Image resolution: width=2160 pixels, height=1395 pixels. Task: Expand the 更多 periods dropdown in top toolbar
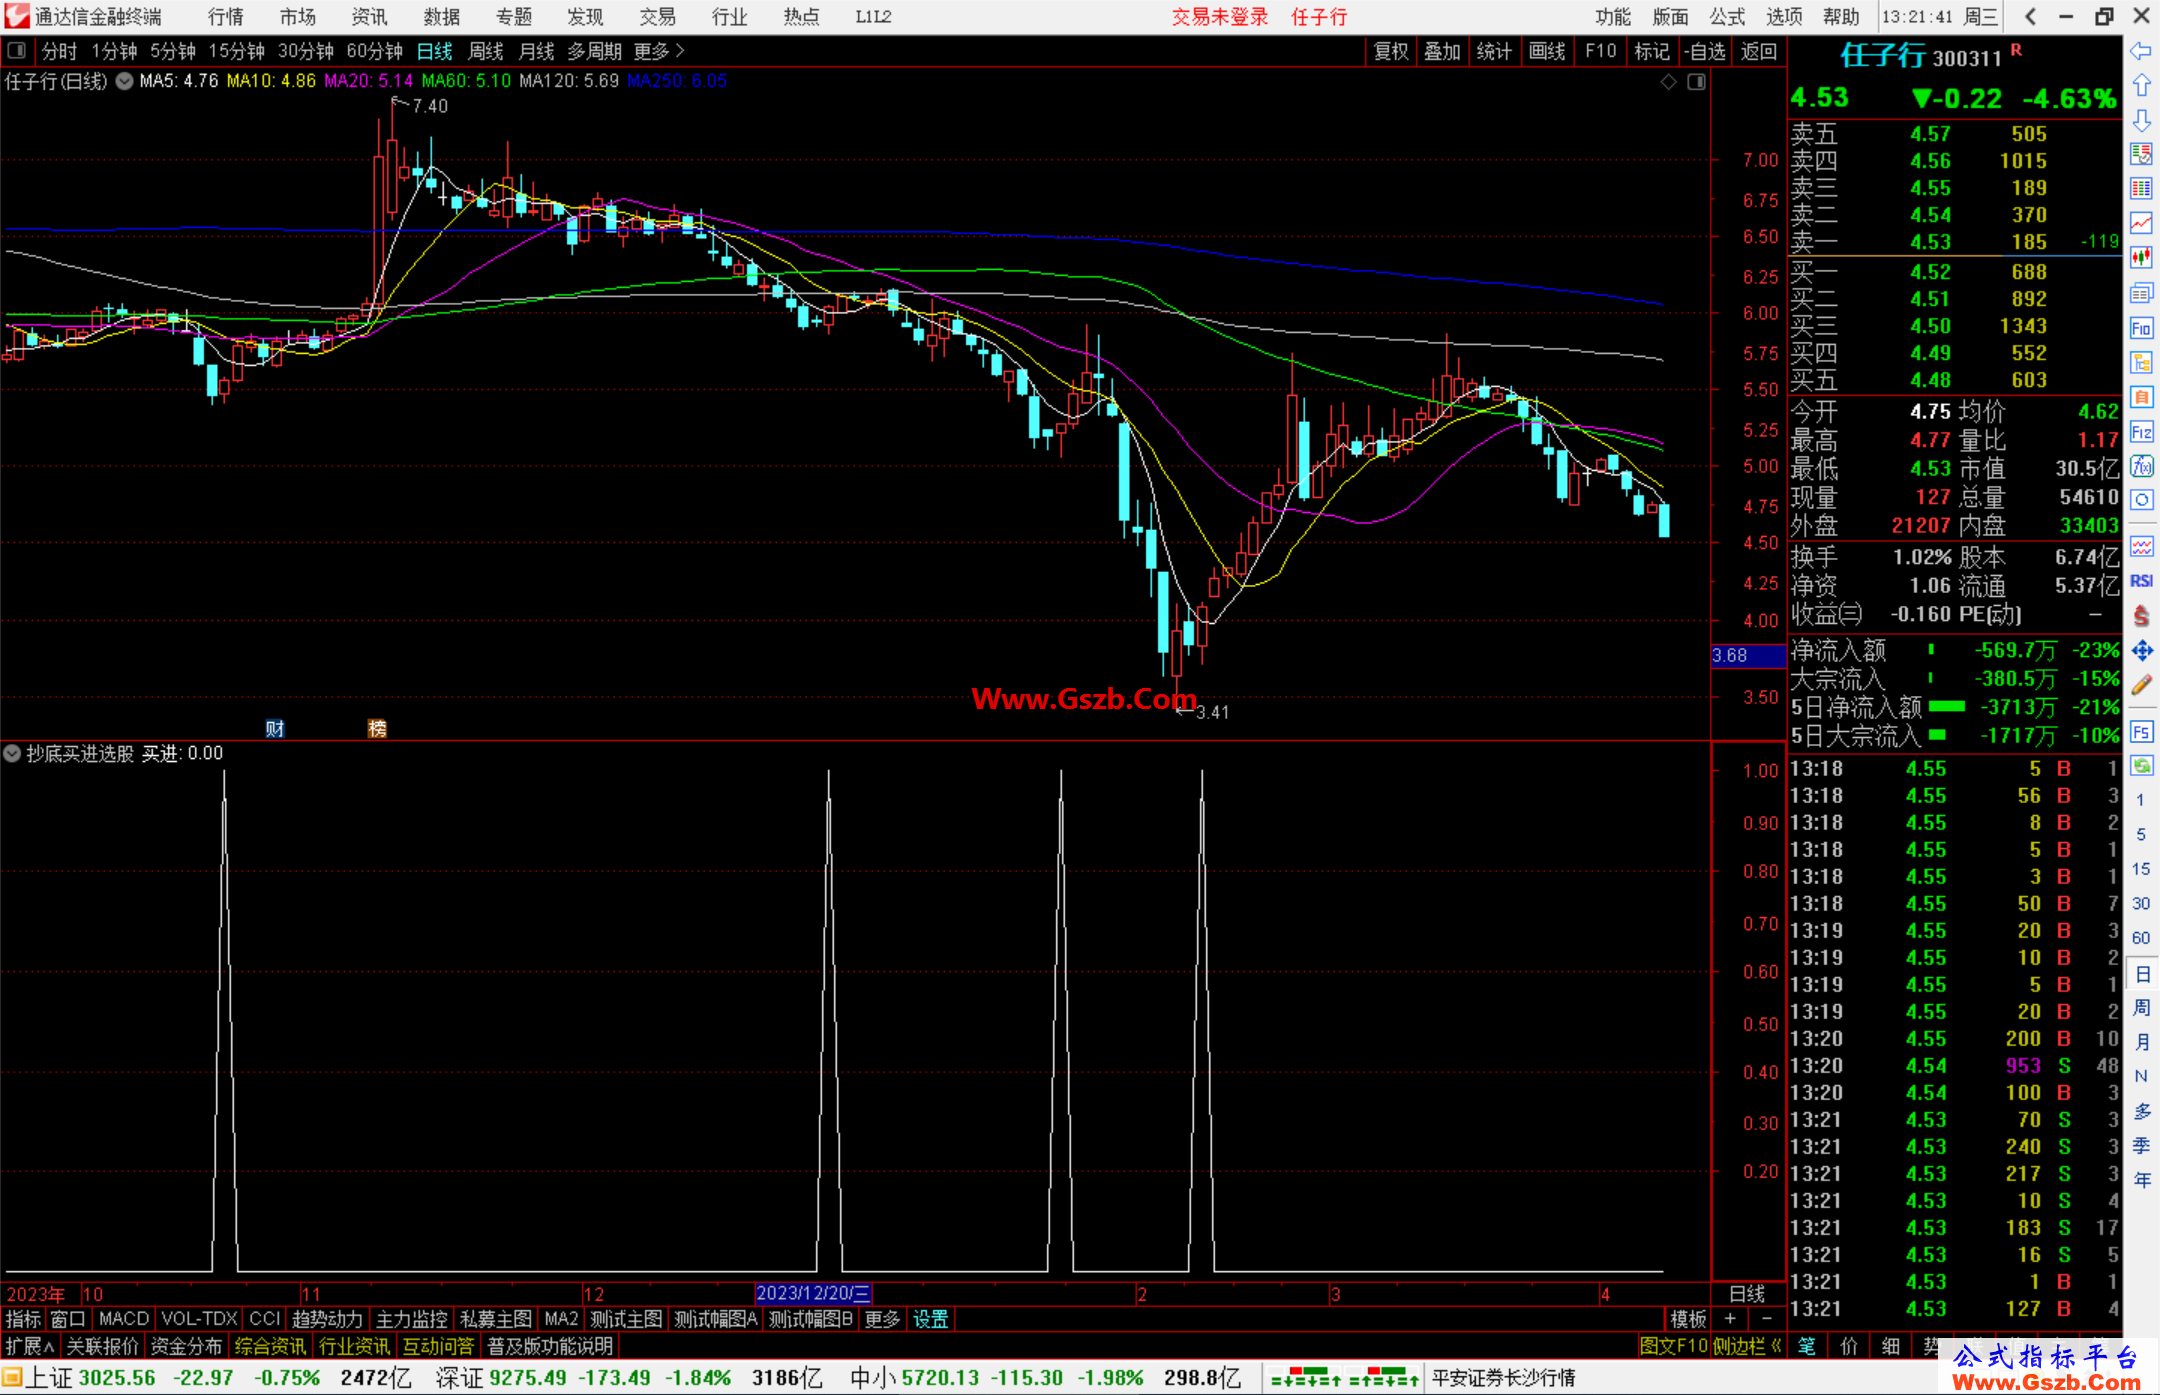pyautogui.click(x=659, y=51)
